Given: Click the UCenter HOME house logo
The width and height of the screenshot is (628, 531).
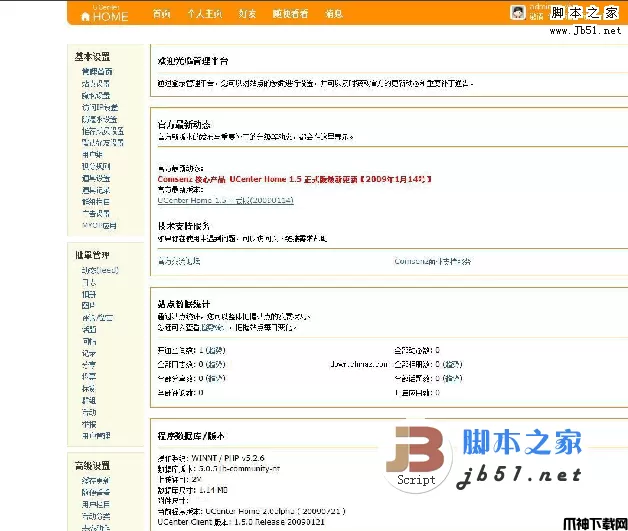Looking at the screenshot, I should (x=104, y=14).
